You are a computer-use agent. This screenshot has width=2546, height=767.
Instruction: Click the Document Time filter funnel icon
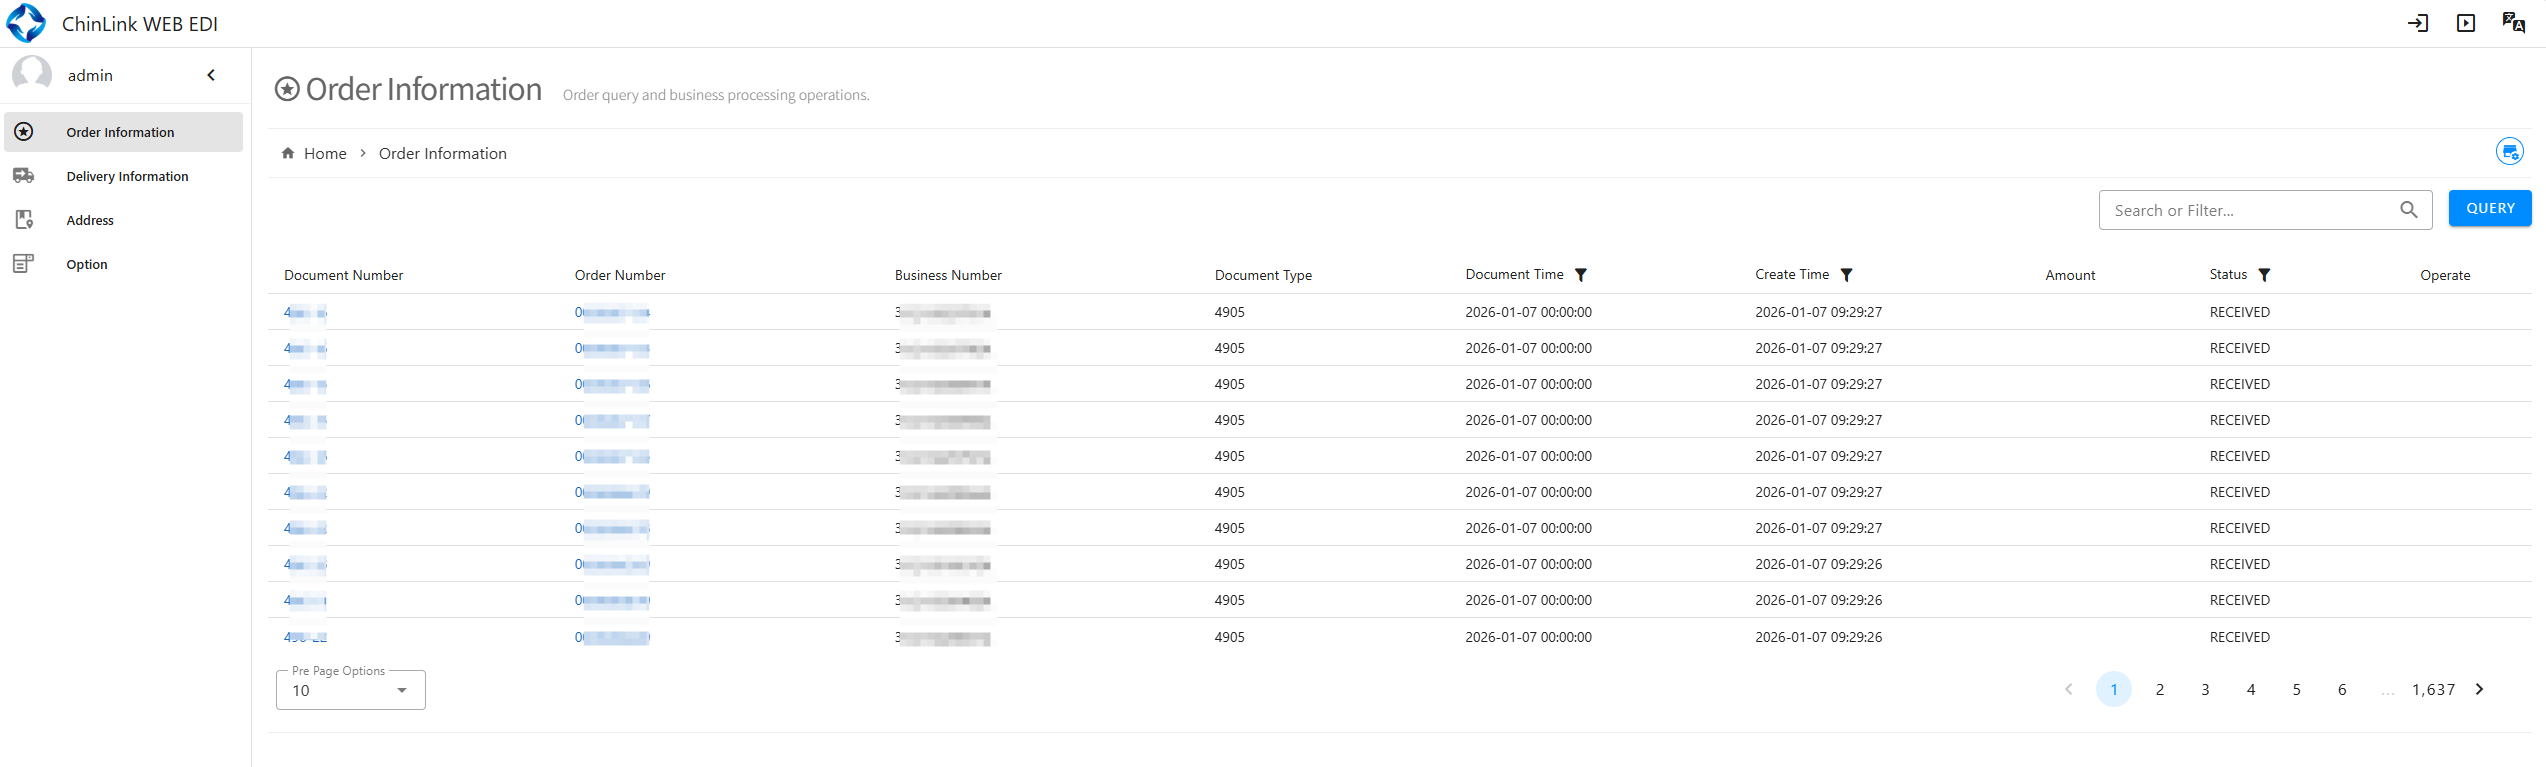pos(1581,275)
